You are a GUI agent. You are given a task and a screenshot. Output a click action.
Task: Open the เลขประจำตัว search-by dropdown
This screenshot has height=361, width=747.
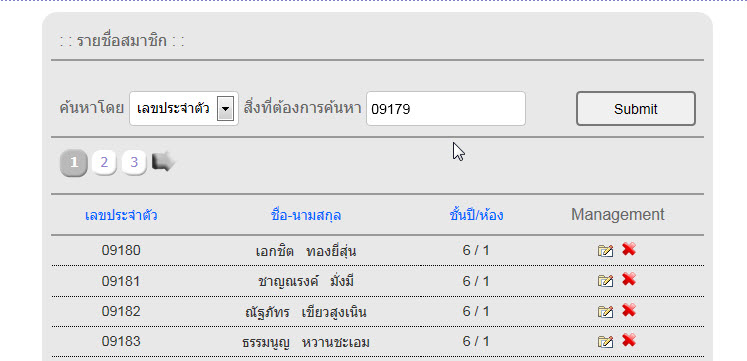(184, 109)
